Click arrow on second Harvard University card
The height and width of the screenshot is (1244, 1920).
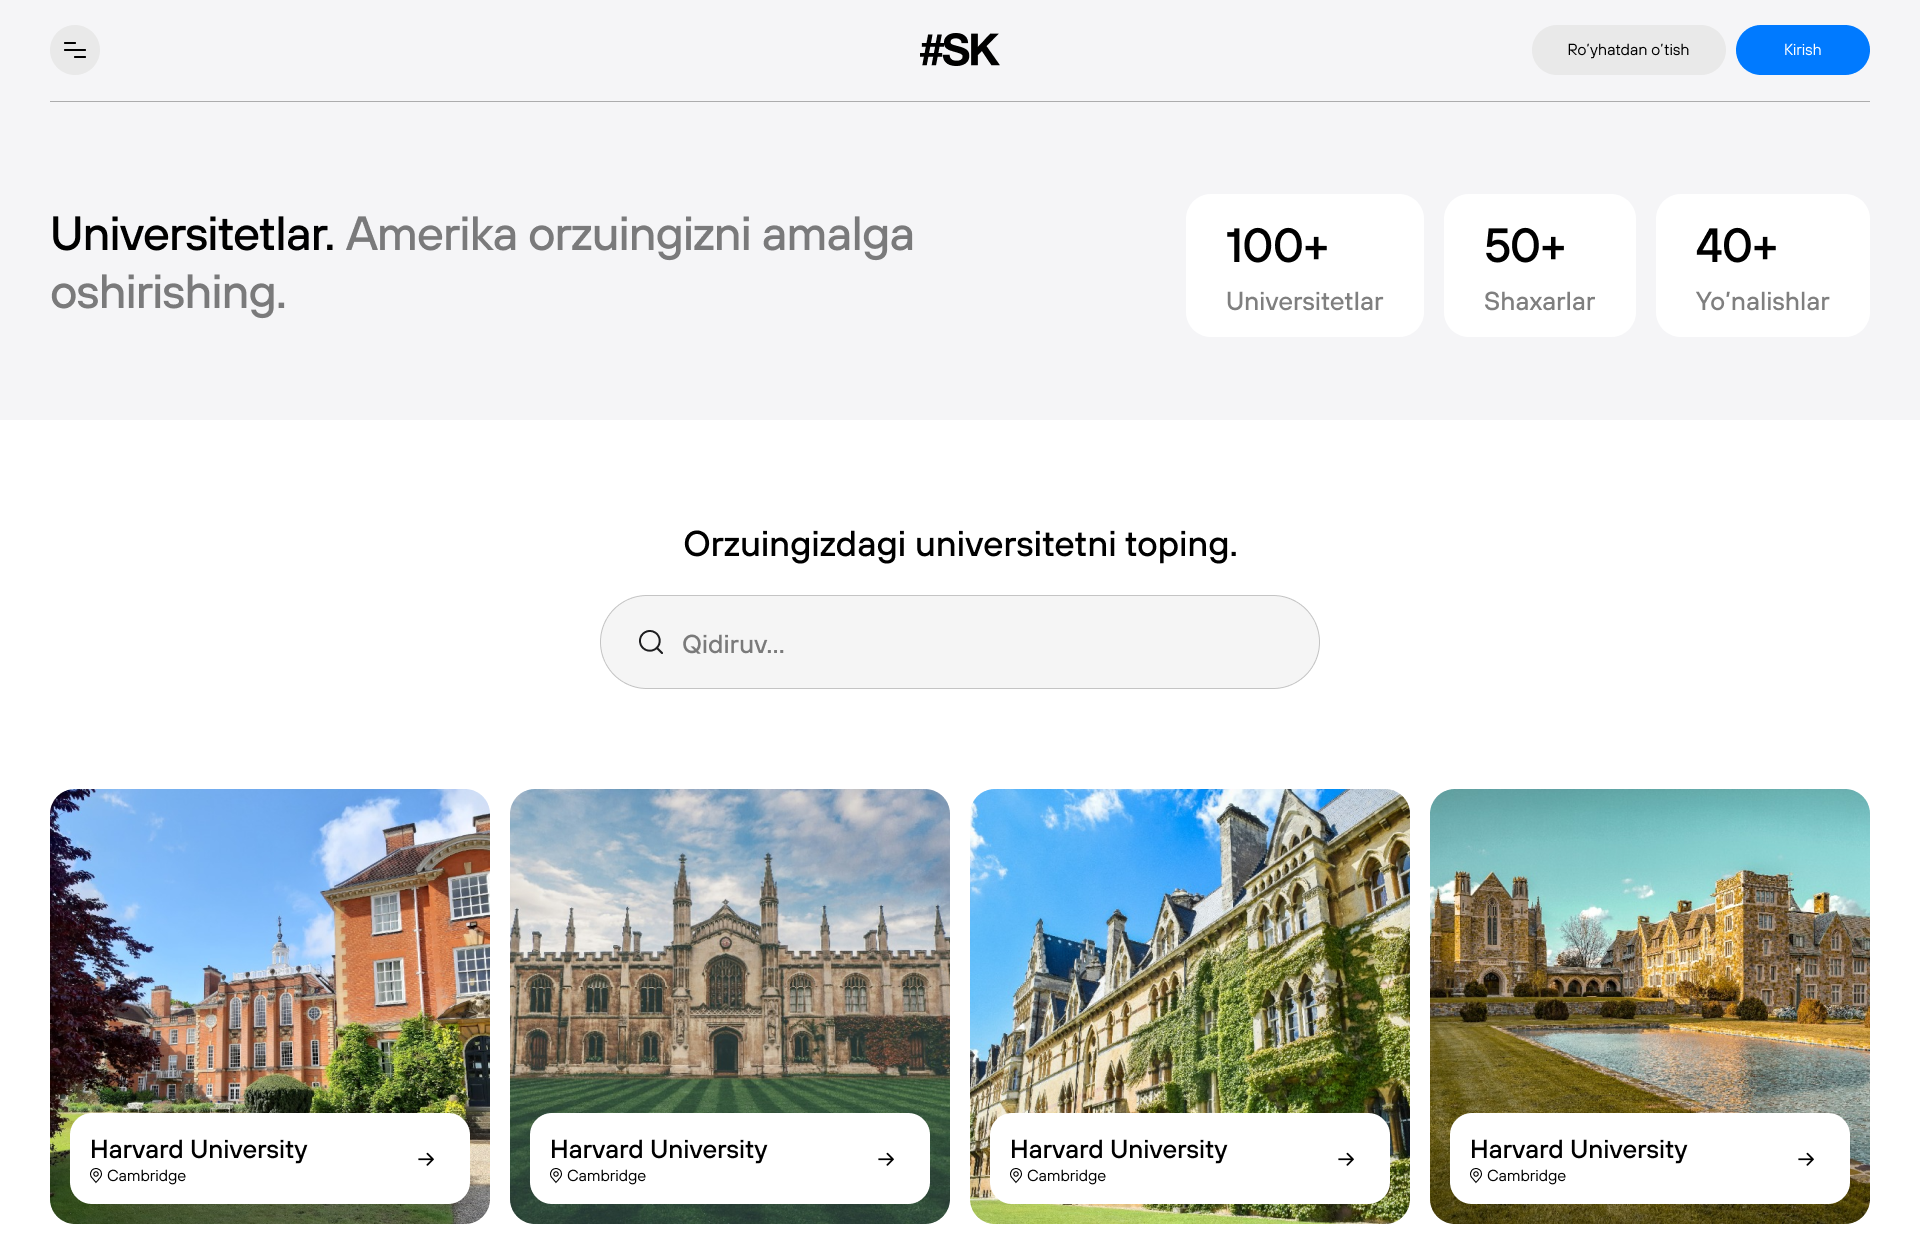(x=886, y=1159)
